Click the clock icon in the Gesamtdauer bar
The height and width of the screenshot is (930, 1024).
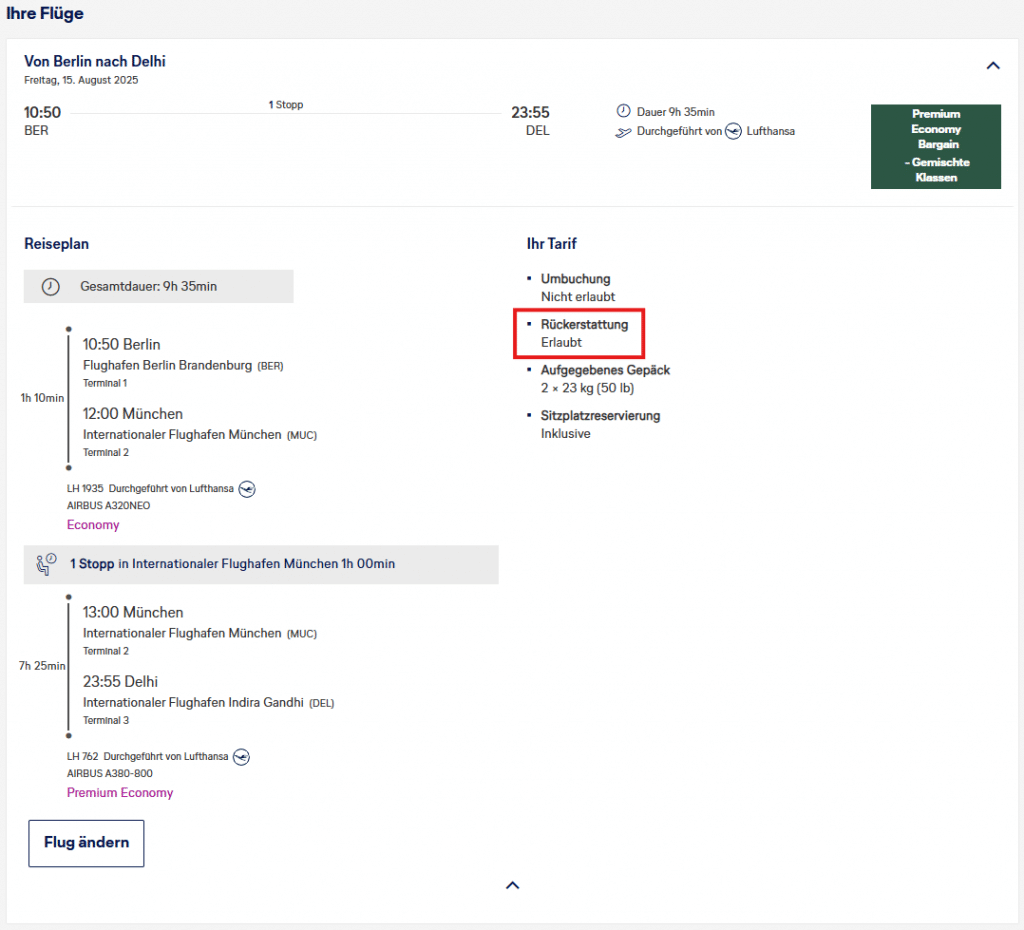coord(50,287)
